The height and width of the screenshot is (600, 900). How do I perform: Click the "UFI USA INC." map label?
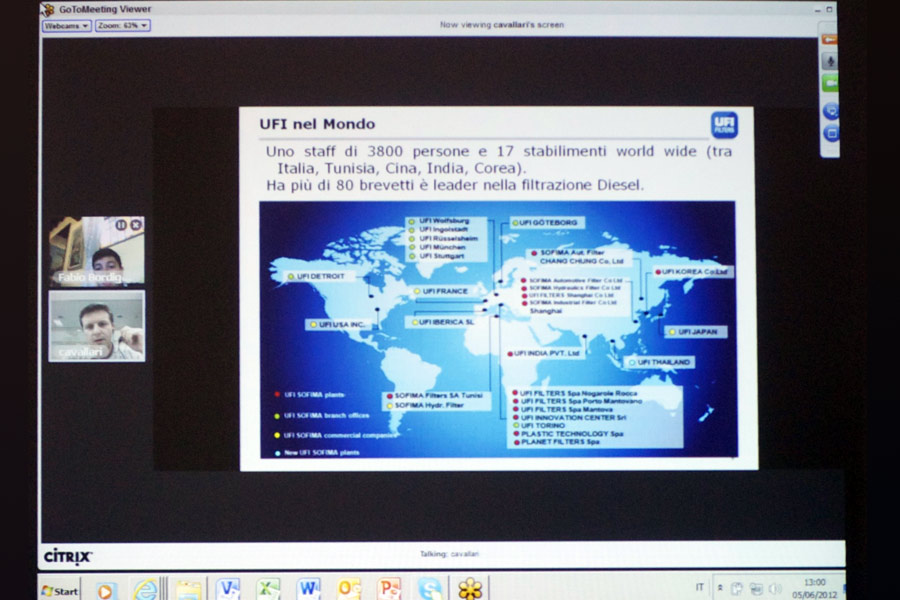[341, 324]
